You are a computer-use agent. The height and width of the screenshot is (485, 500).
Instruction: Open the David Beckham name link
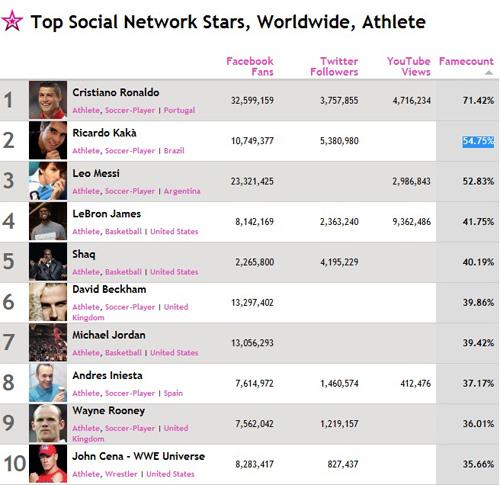coord(109,289)
